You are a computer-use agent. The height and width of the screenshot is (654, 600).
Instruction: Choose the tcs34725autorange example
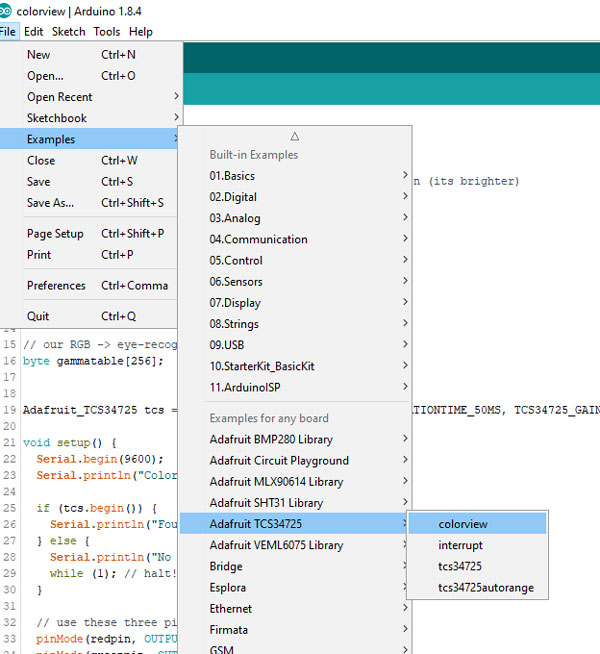pyautogui.click(x=485, y=588)
